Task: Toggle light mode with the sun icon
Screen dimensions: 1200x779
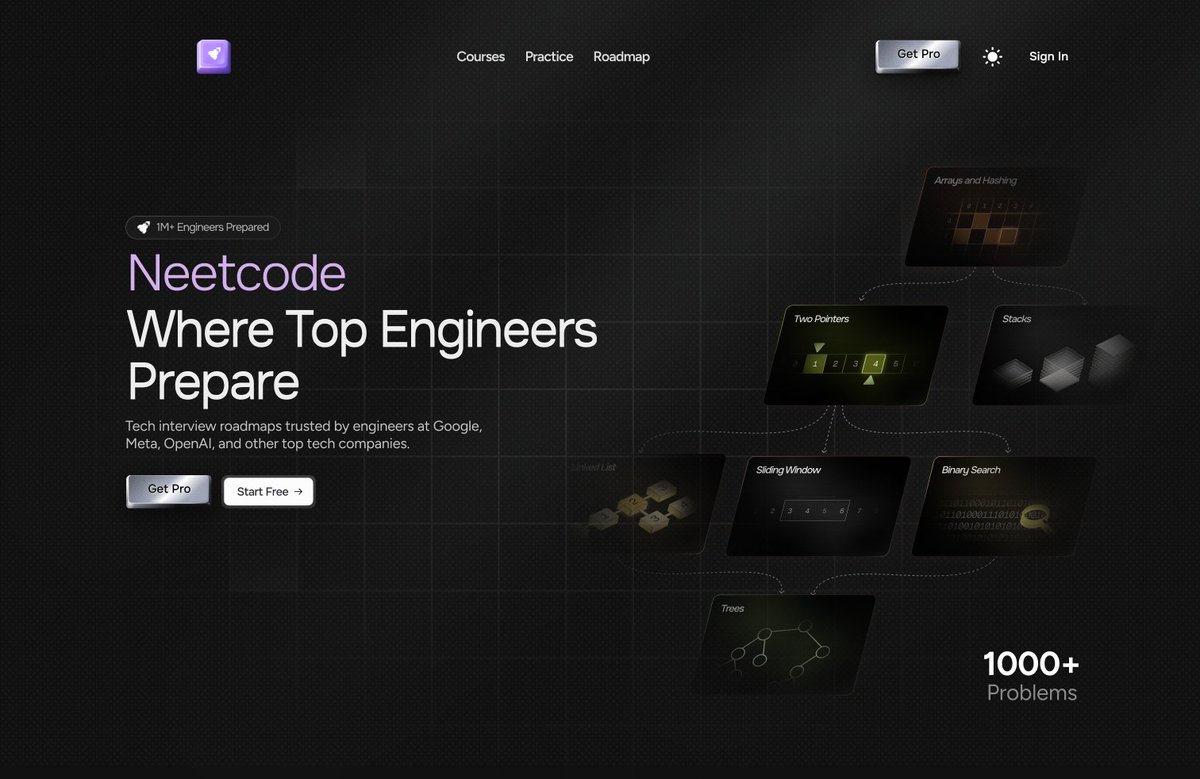Action: tap(992, 57)
